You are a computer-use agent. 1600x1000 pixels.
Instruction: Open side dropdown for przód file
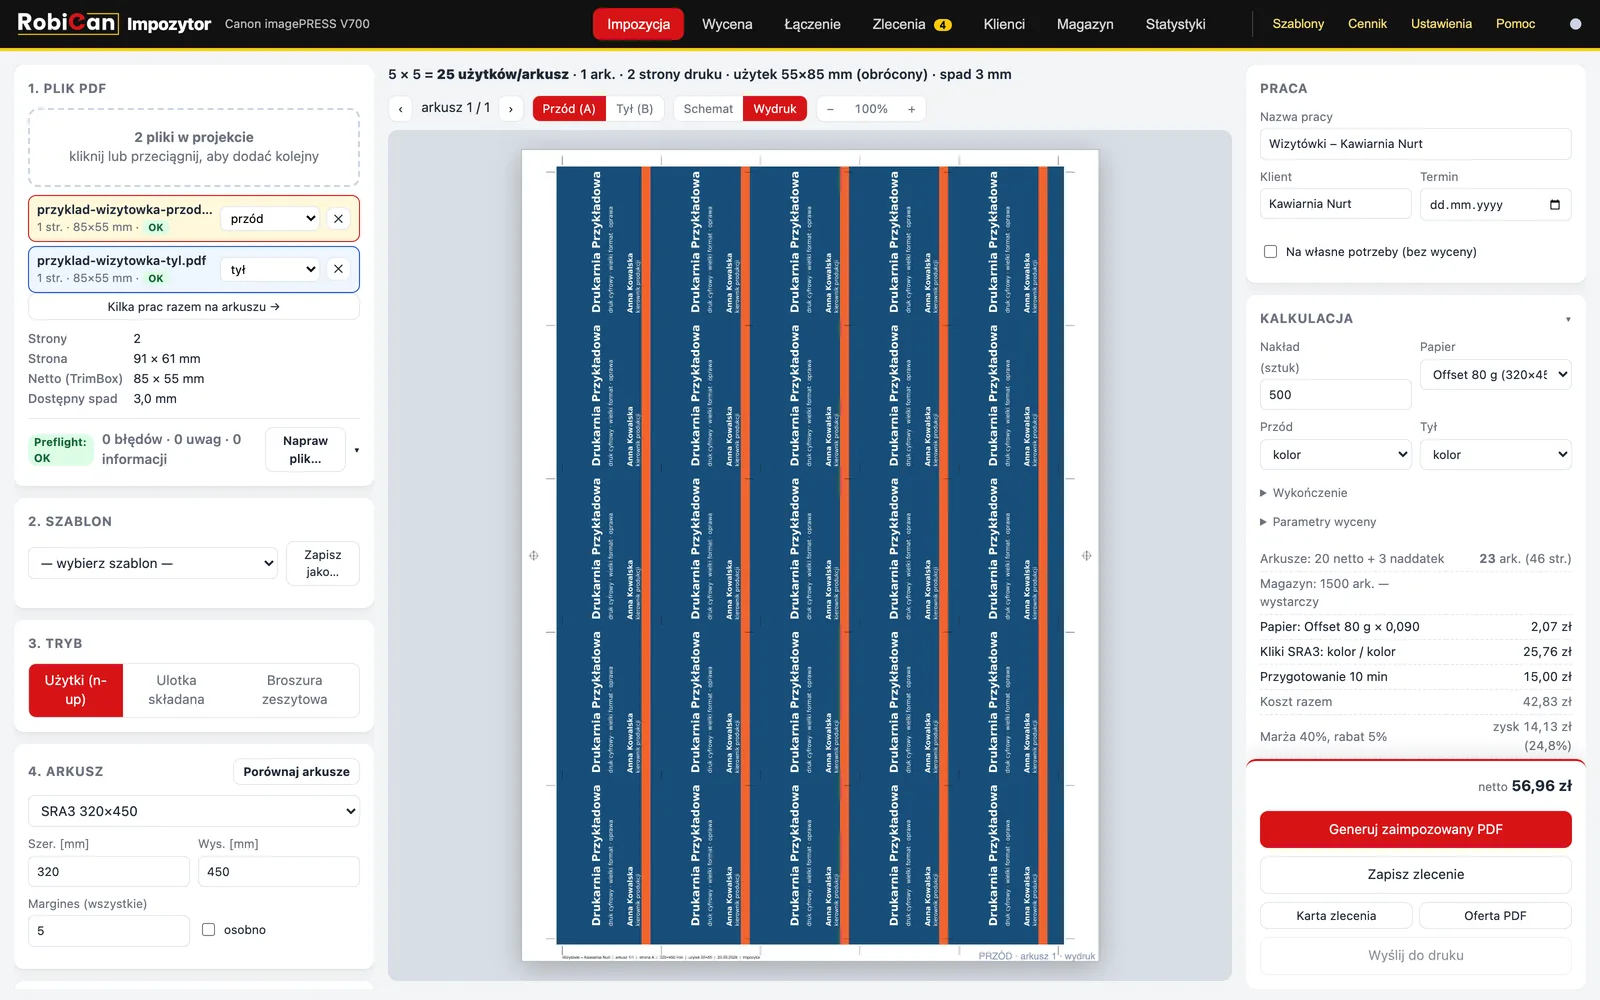[x=272, y=219]
